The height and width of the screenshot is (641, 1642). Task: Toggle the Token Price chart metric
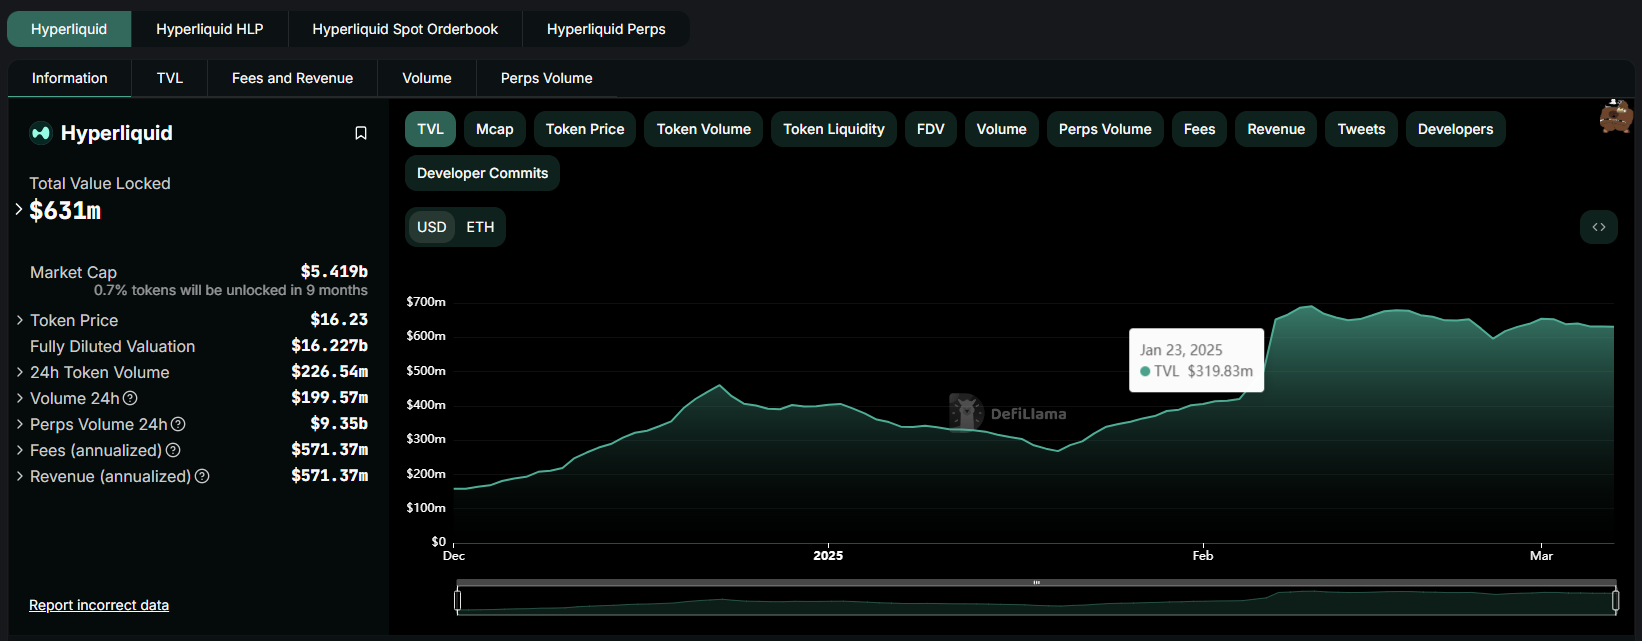point(585,129)
